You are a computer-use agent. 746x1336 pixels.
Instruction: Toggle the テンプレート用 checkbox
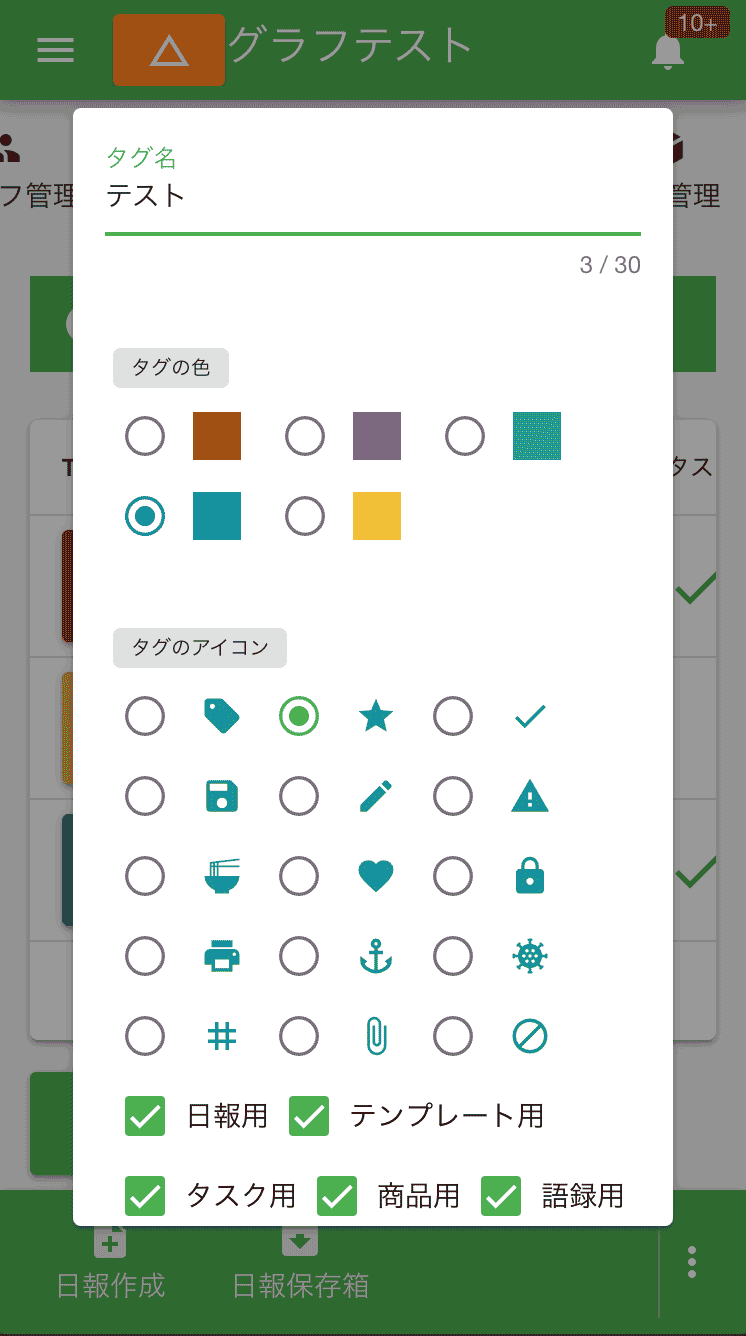[x=308, y=1117]
